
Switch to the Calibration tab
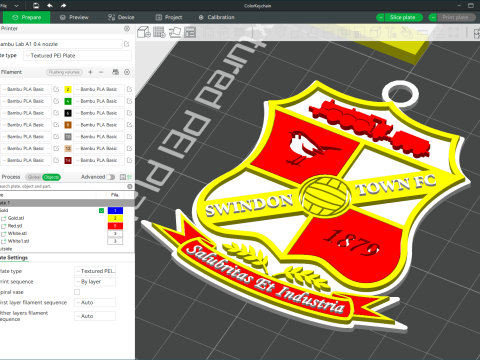tap(217, 17)
